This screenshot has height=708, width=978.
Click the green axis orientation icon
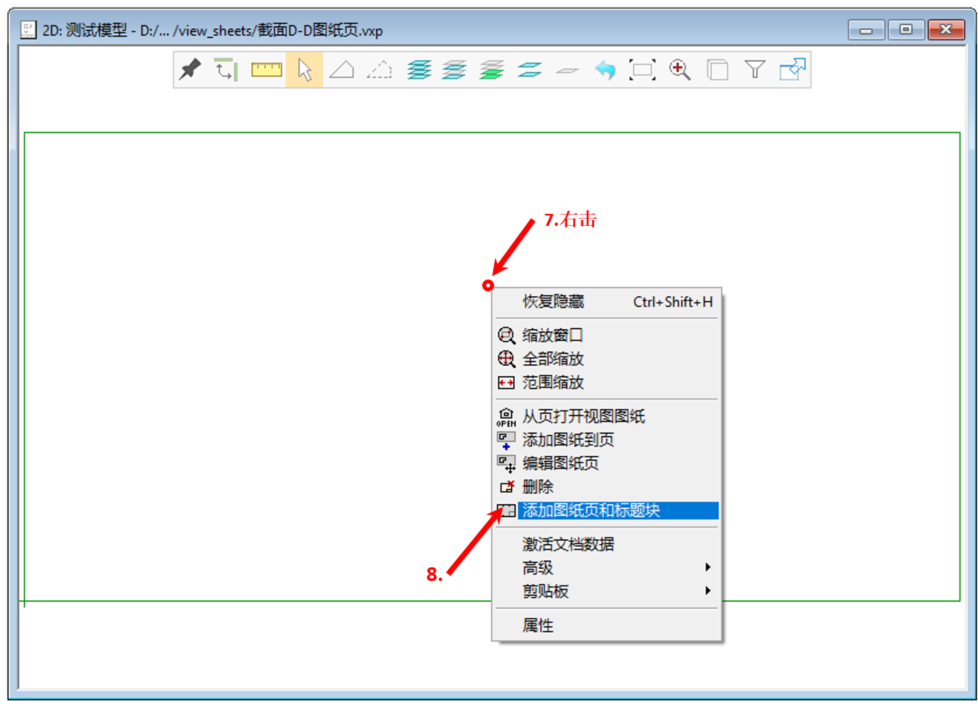[x=226, y=69]
